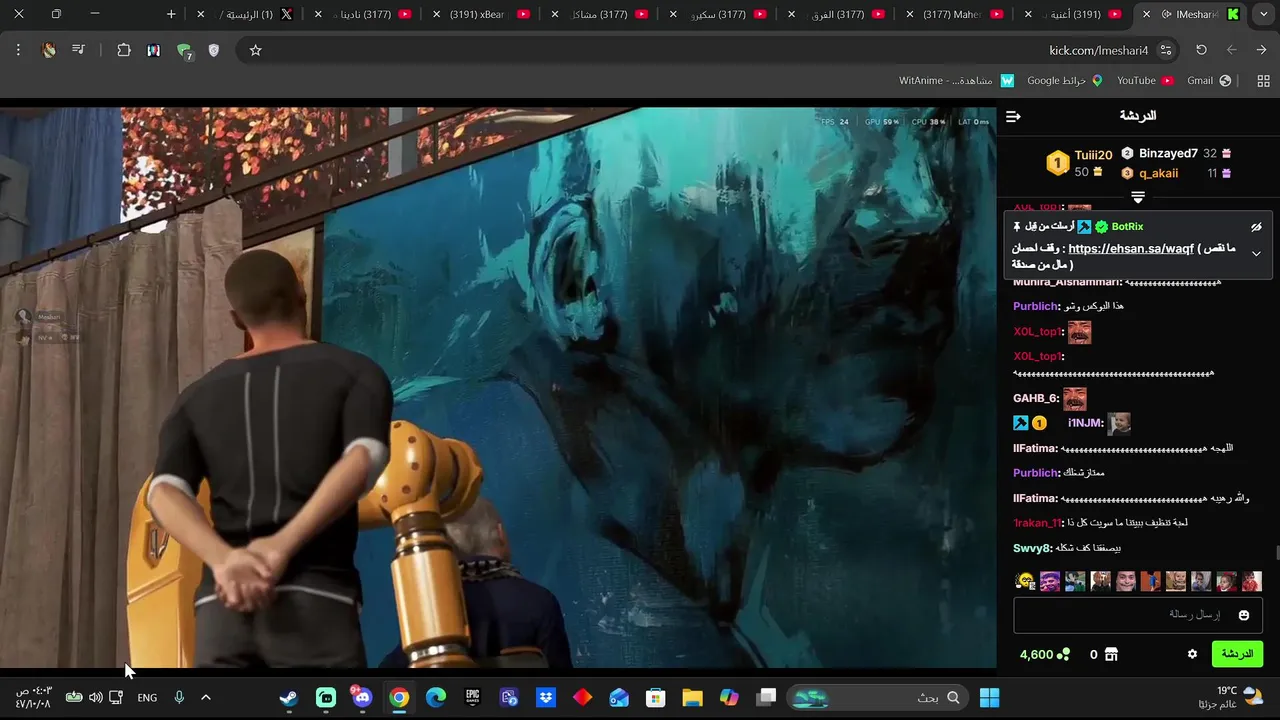This screenshot has width=1280, height=720.
Task: Switch to the IMeshari Kick tab
Action: pos(1192,14)
